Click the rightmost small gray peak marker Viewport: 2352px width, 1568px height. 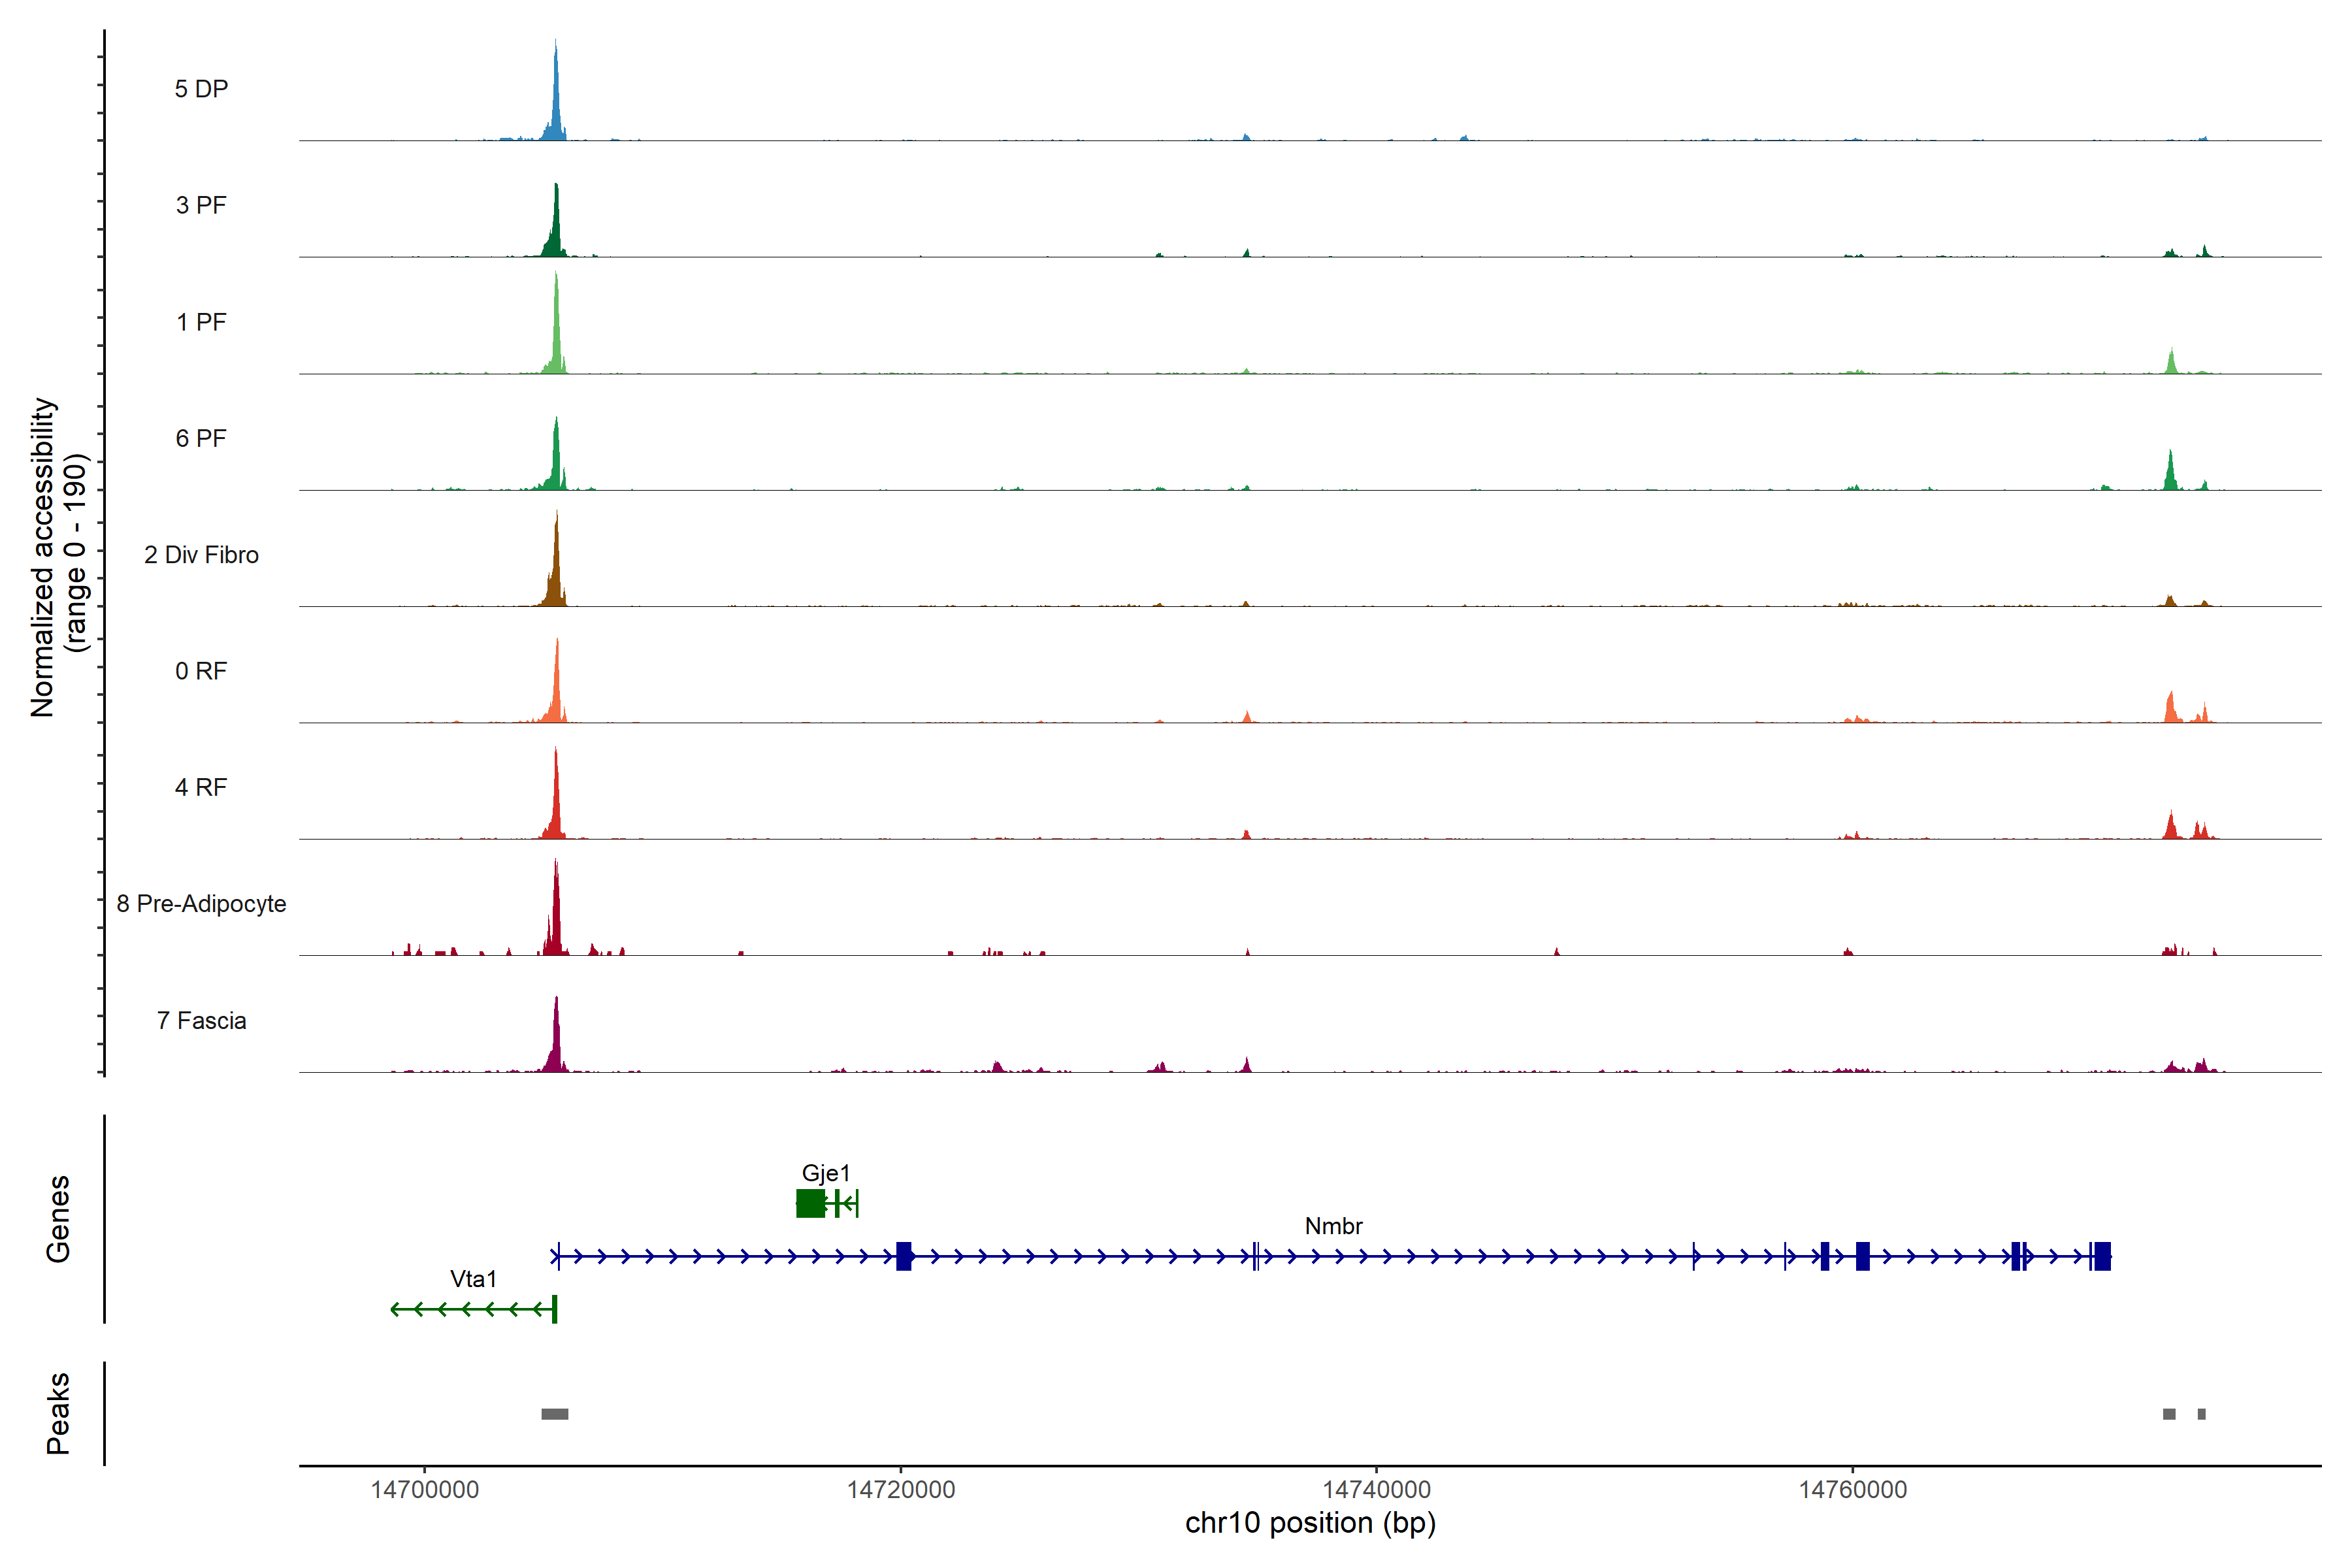(x=2201, y=1414)
